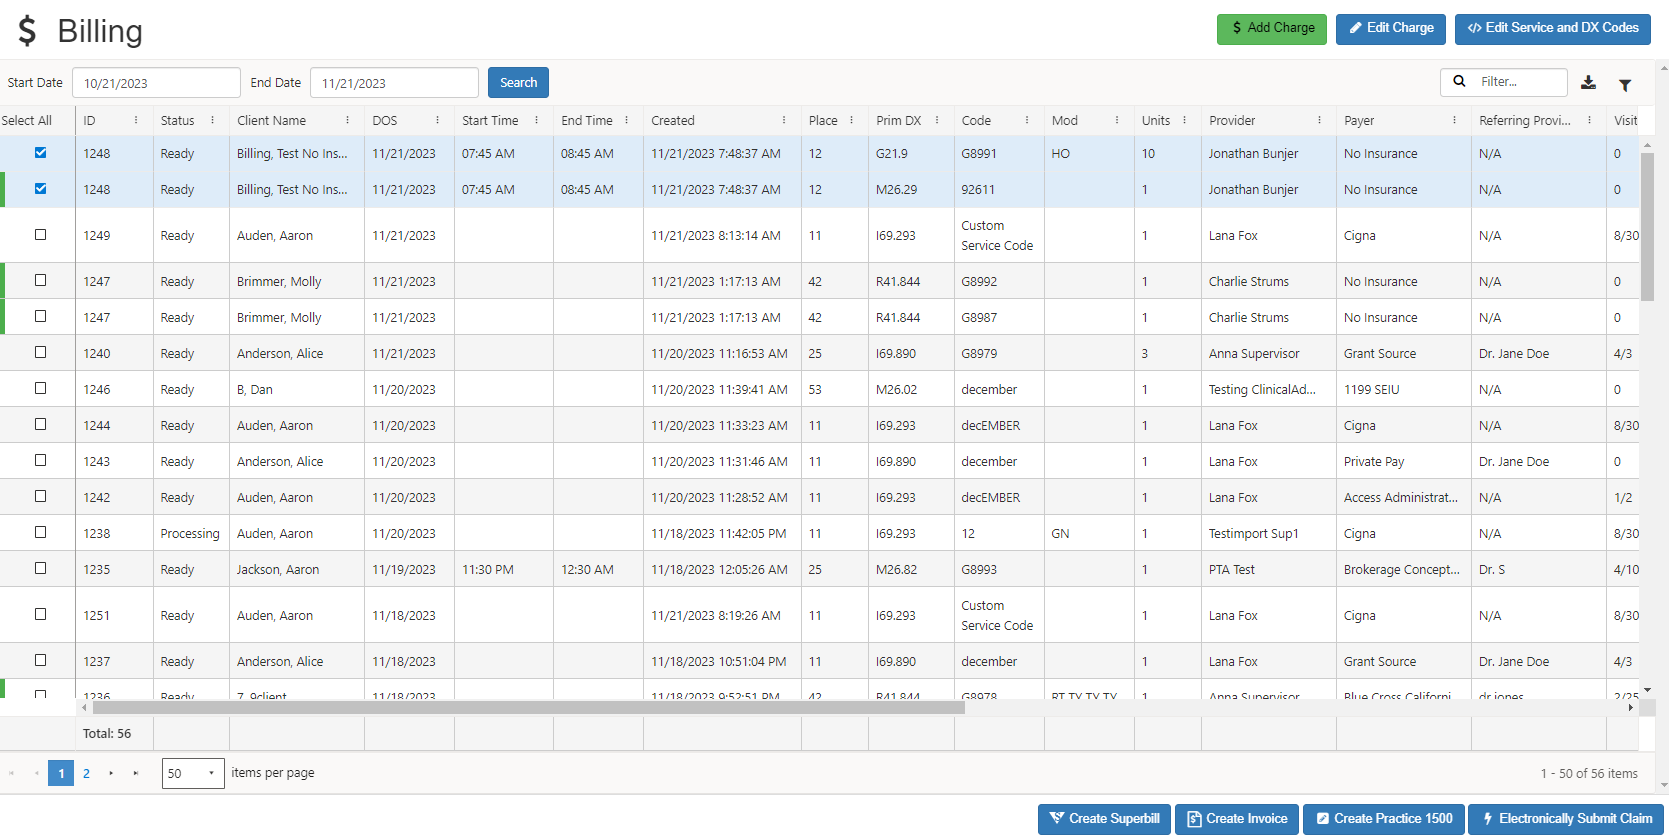Check the 1240 Anderson, Alice row

[41, 352]
